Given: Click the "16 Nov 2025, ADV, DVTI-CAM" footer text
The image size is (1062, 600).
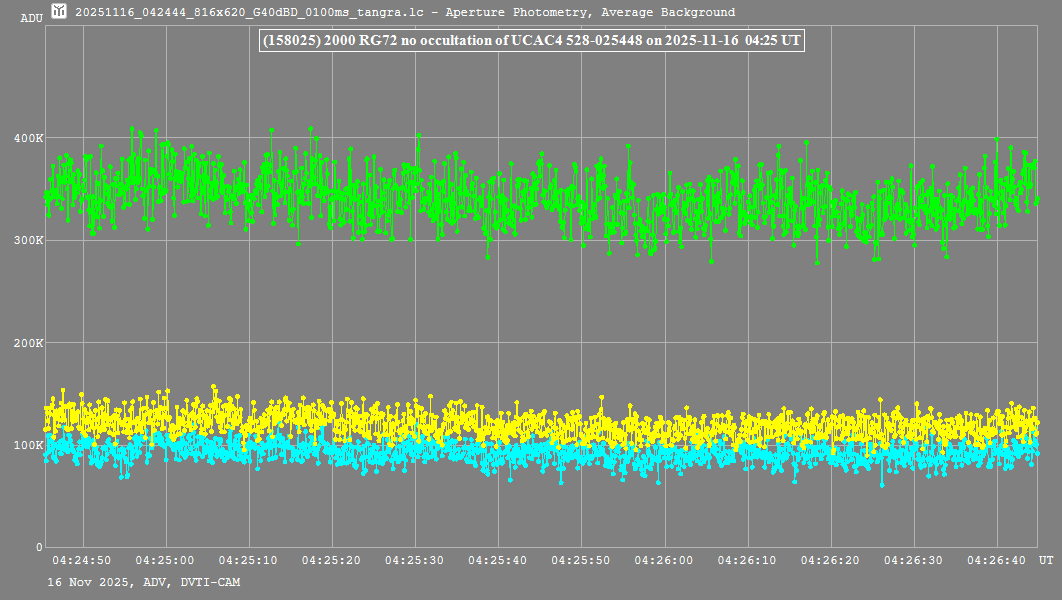Looking at the screenshot, I should coord(143,582).
